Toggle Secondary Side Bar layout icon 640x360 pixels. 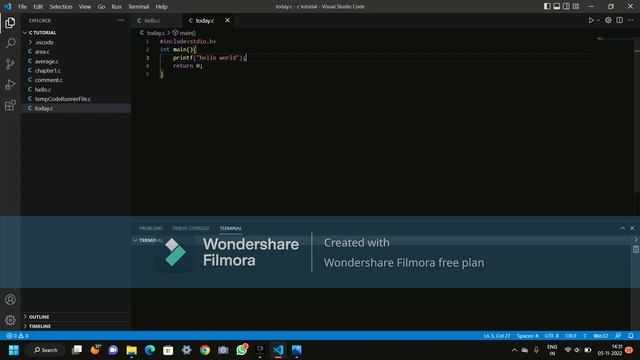coord(566,7)
